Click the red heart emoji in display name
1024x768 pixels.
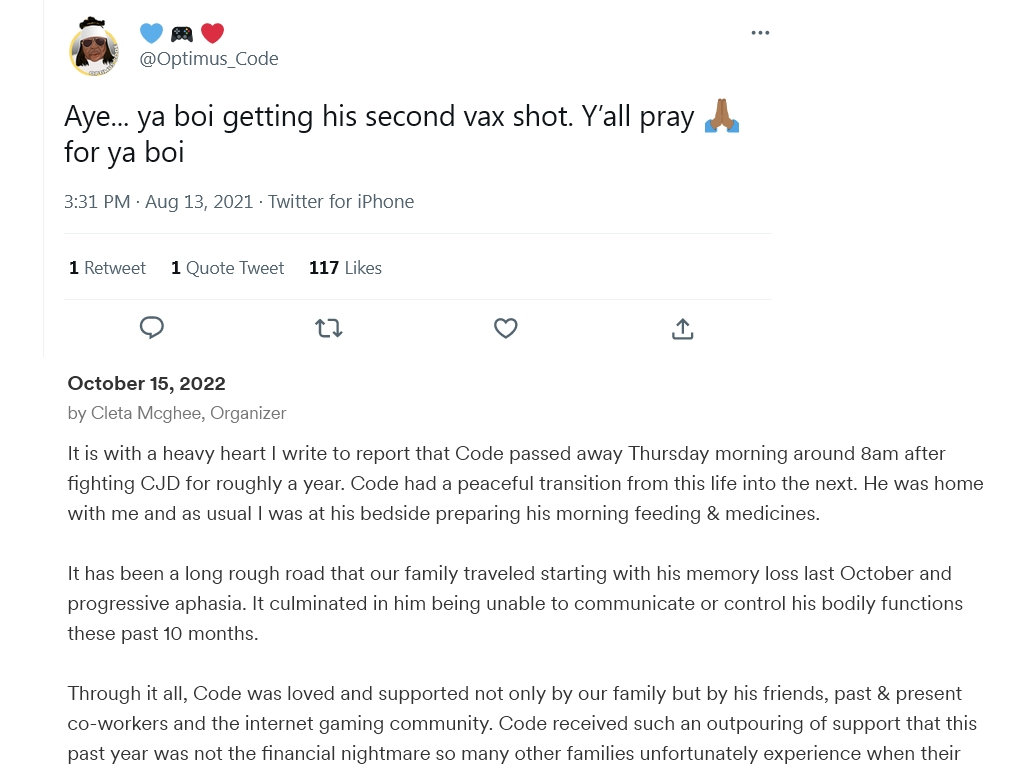point(212,33)
